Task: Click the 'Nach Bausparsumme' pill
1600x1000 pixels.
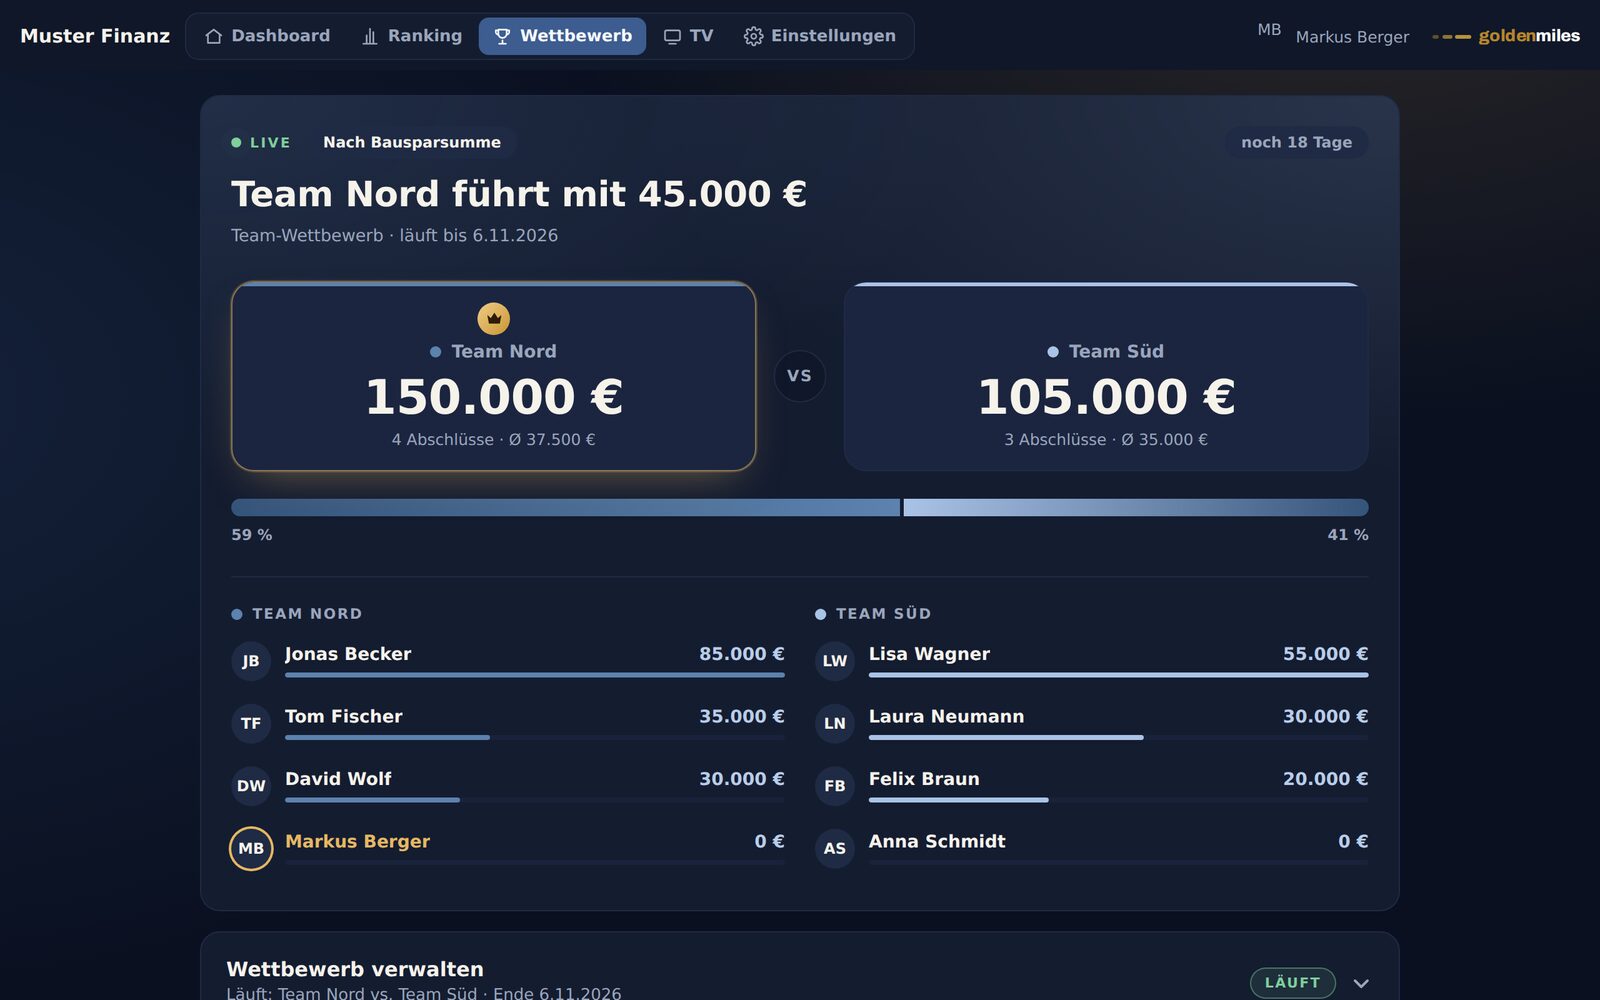Action: 412,142
